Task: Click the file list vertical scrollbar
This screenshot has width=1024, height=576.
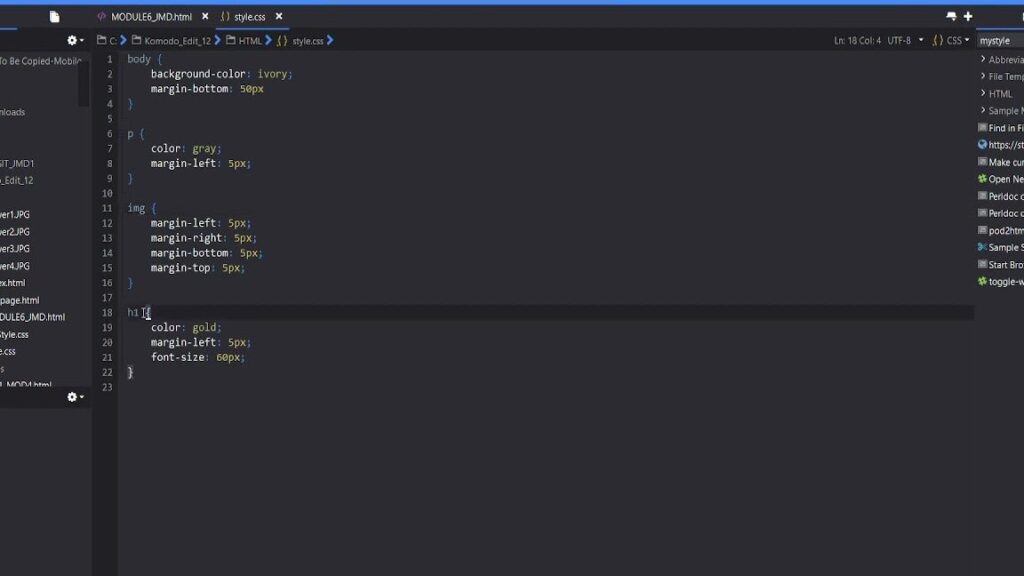Action: [85, 85]
